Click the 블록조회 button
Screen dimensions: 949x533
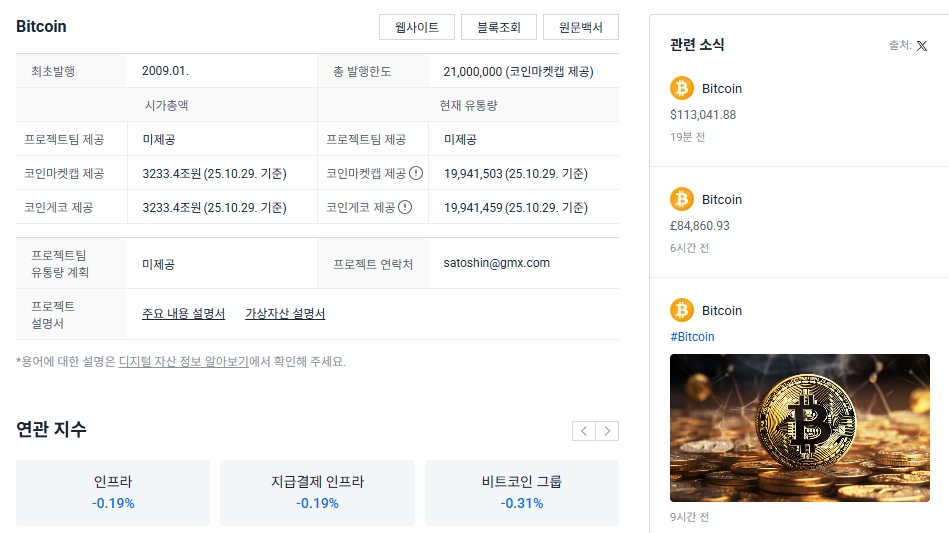pos(499,27)
